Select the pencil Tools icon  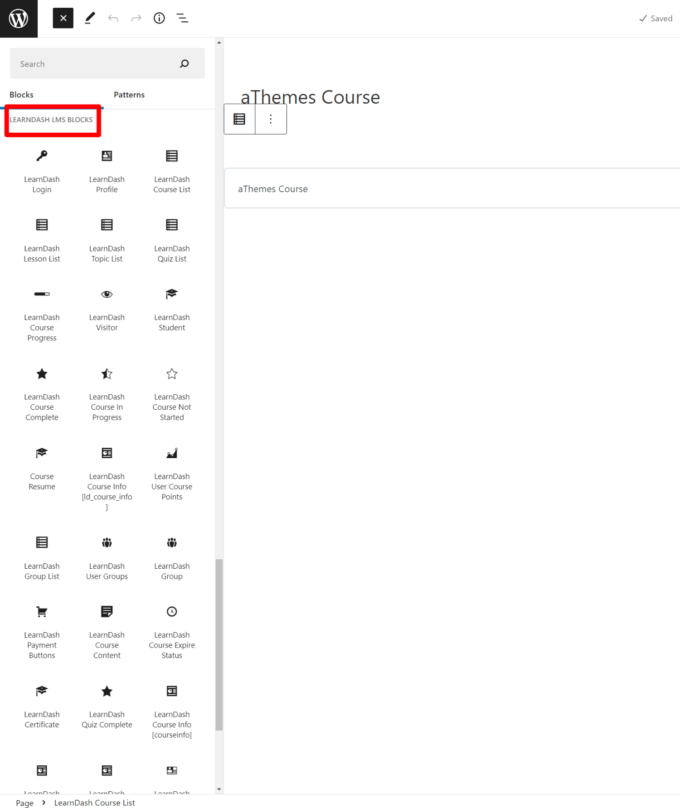pyautogui.click(x=90, y=19)
